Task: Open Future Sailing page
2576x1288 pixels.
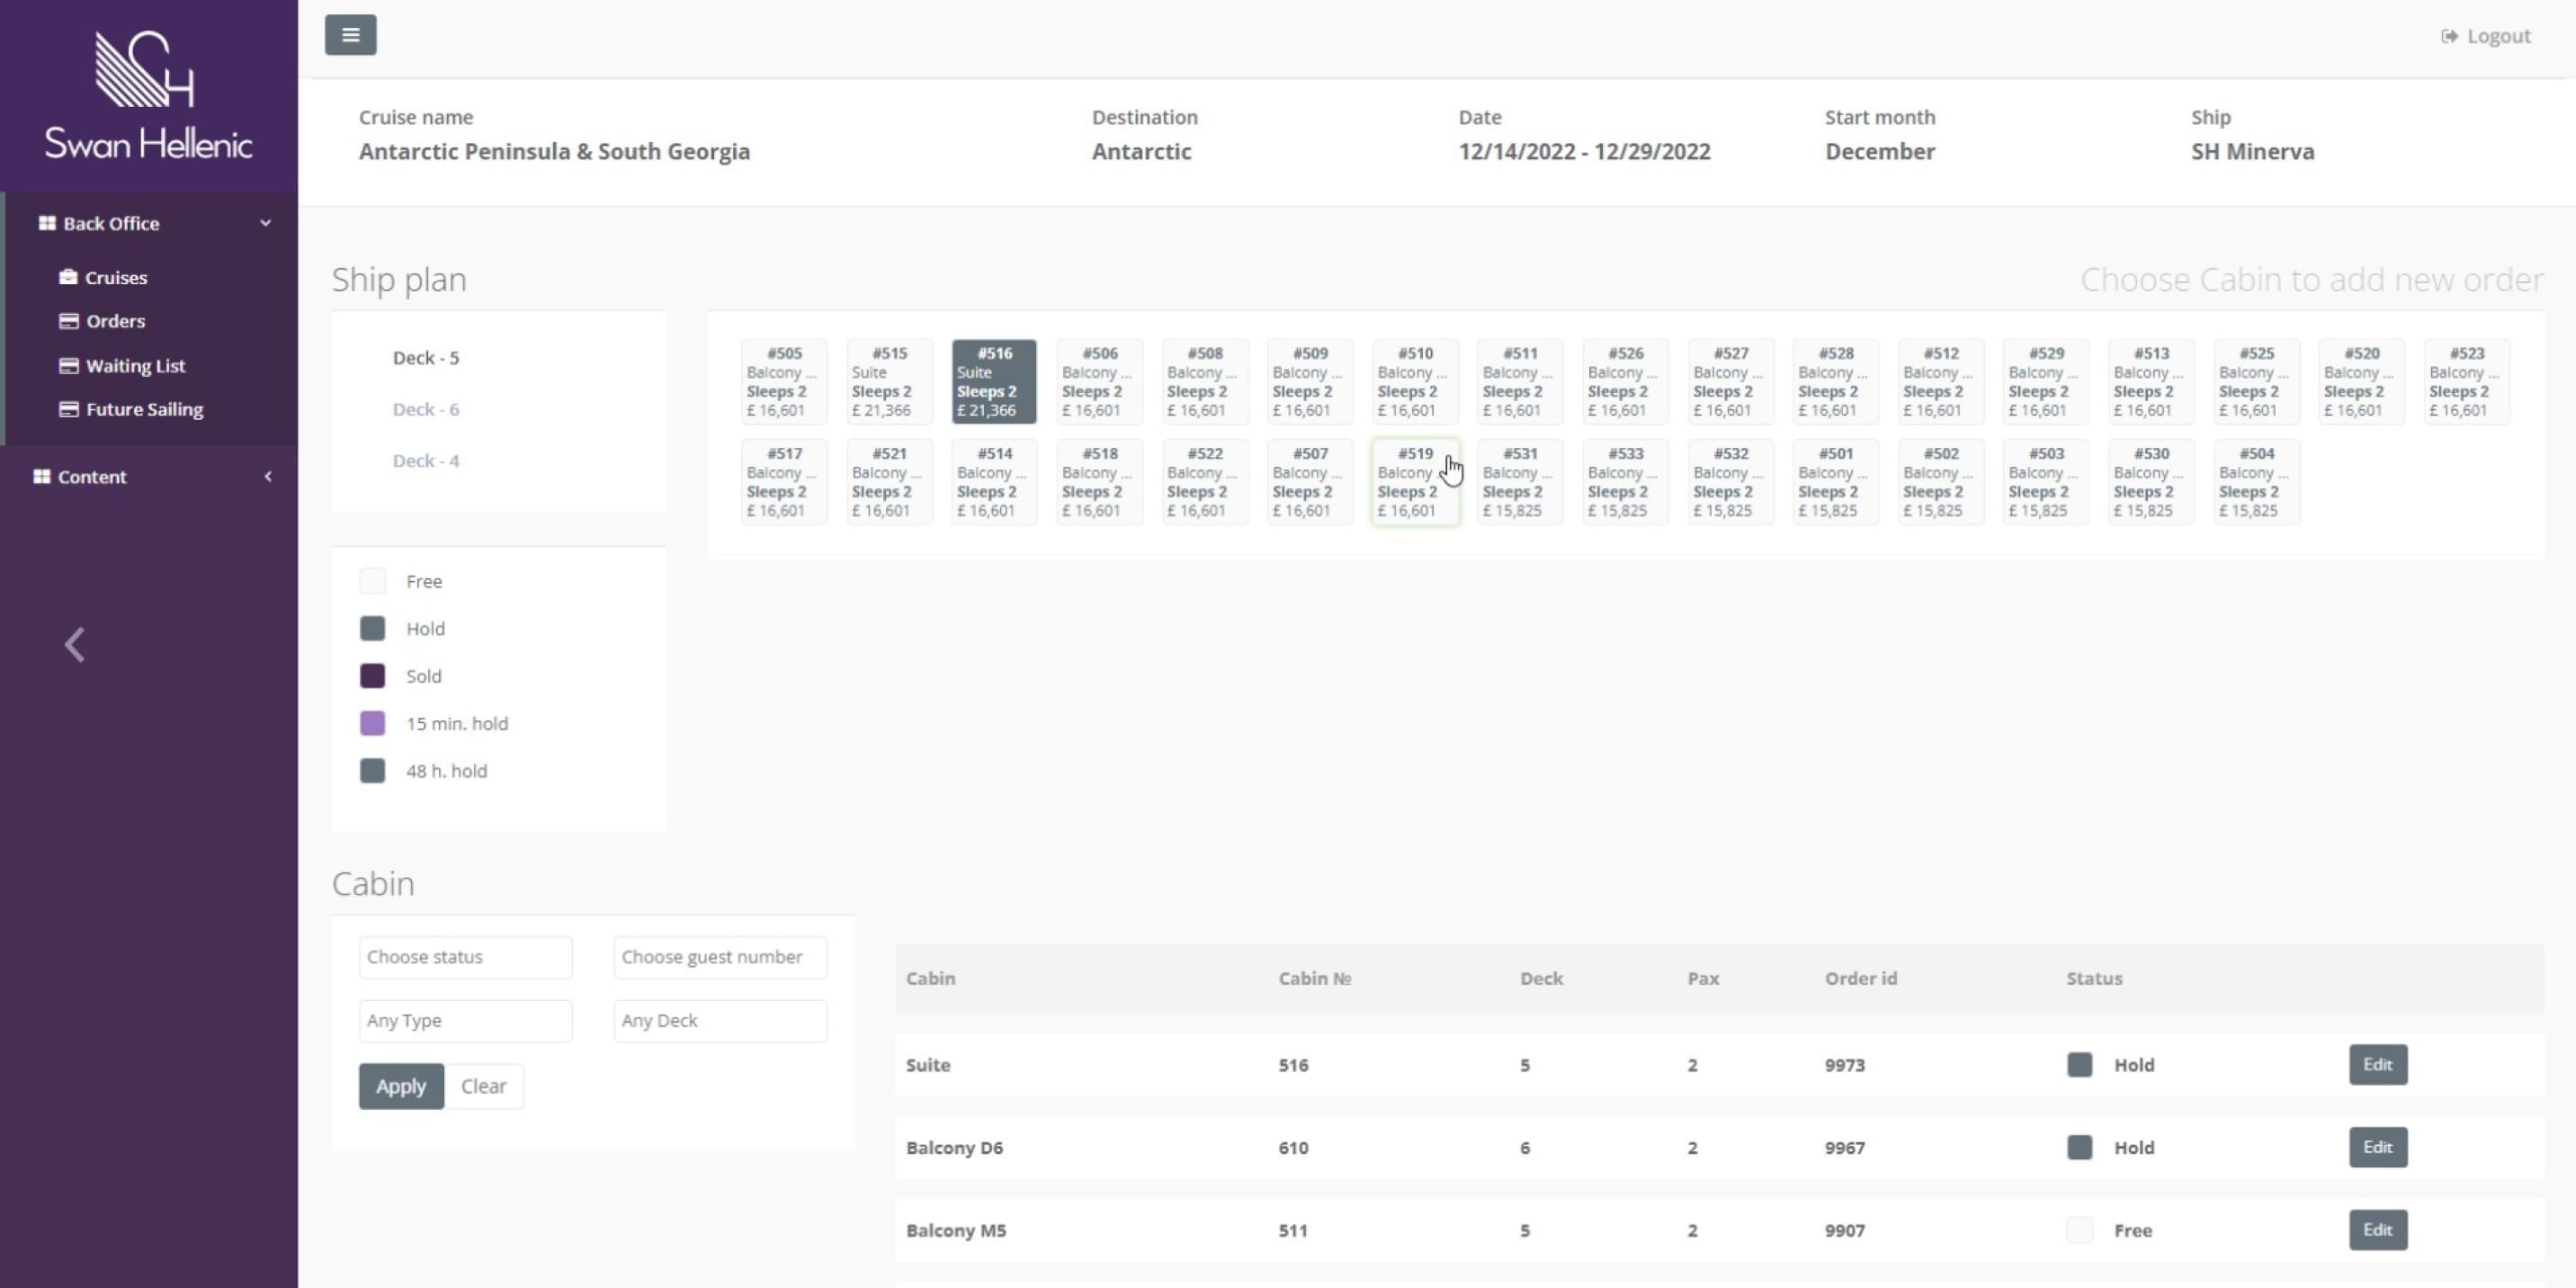Action: pyautogui.click(x=143, y=409)
